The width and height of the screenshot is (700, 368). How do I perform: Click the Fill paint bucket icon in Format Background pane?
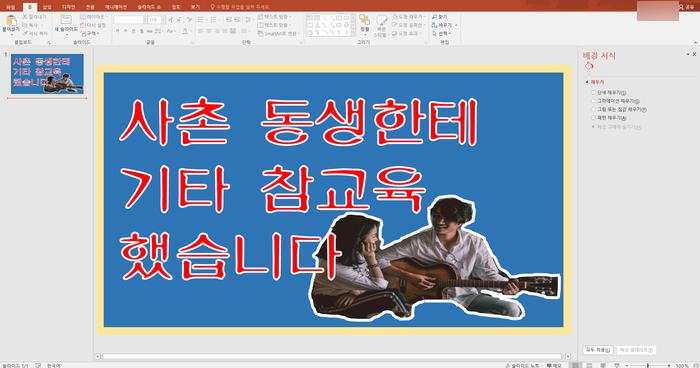589,66
